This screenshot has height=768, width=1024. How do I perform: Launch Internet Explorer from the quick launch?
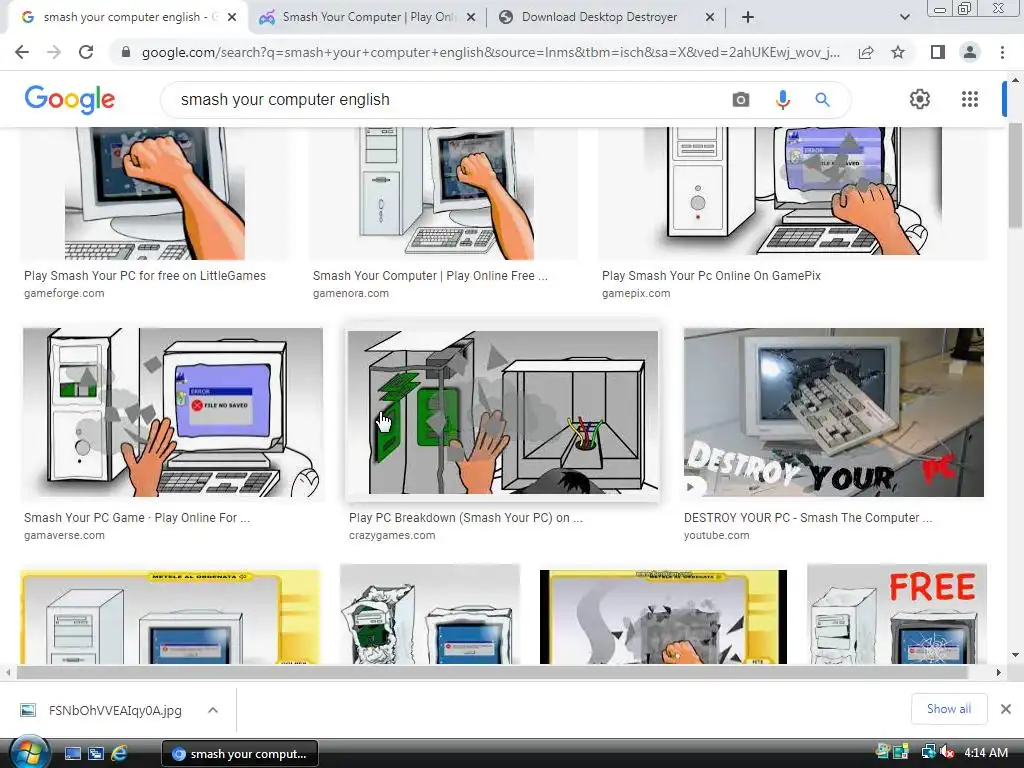[x=120, y=753]
